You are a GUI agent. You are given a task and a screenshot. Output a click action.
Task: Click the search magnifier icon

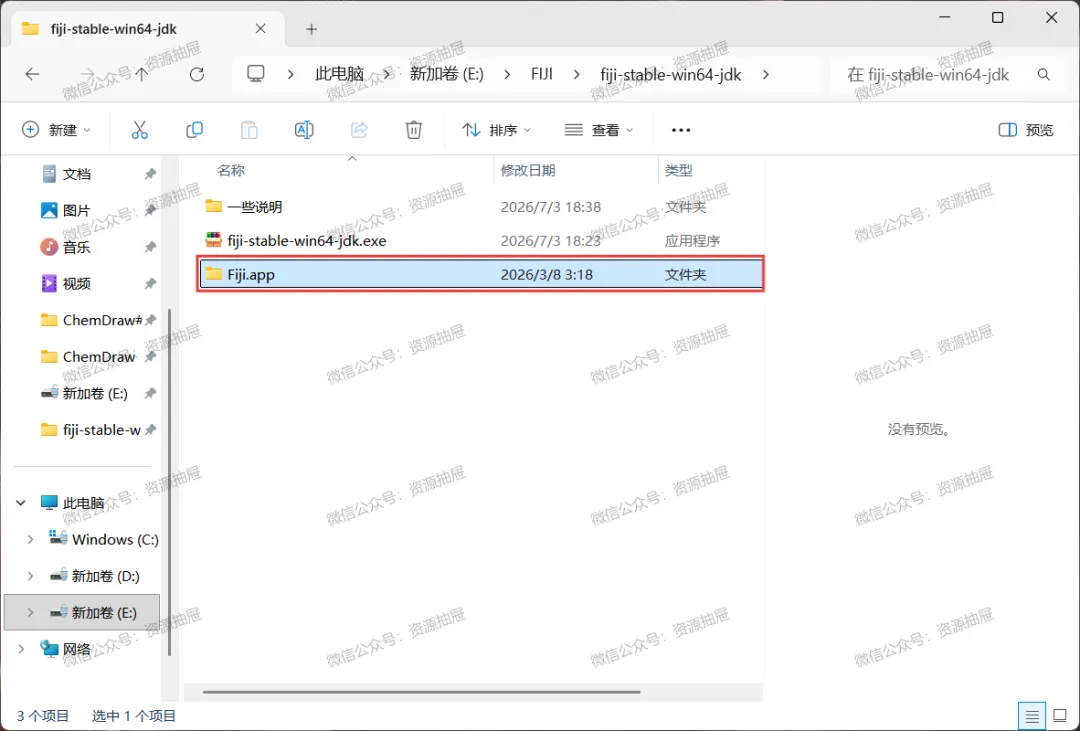(1043, 74)
